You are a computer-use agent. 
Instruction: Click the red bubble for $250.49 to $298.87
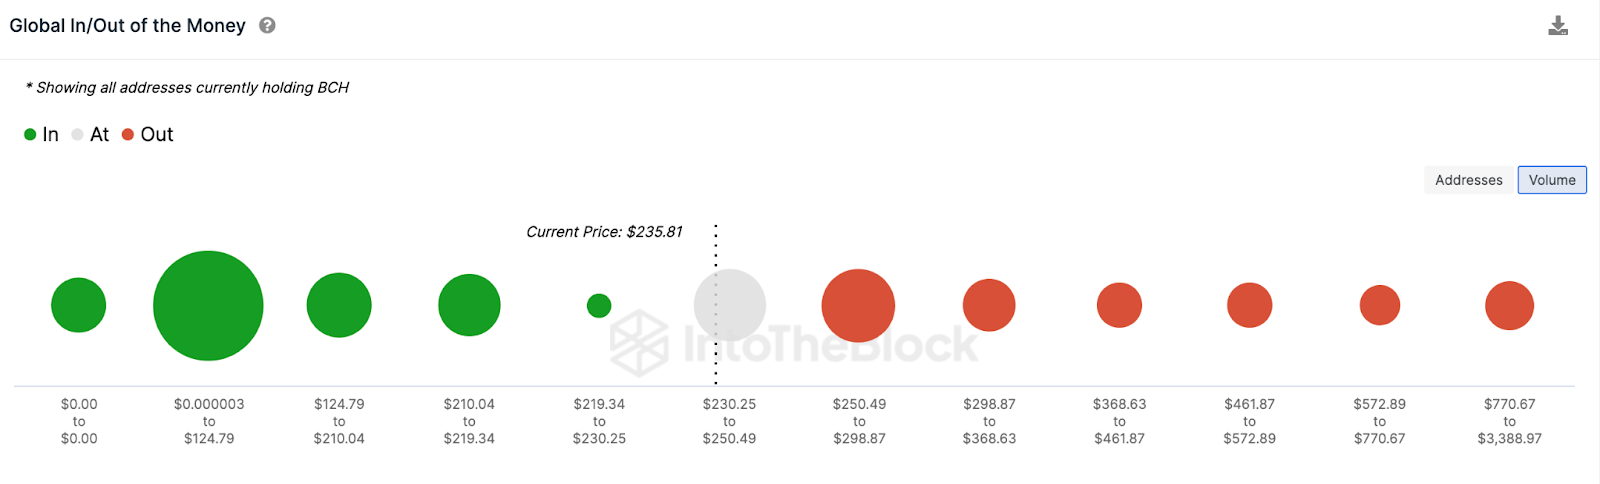tap(859, 306)
